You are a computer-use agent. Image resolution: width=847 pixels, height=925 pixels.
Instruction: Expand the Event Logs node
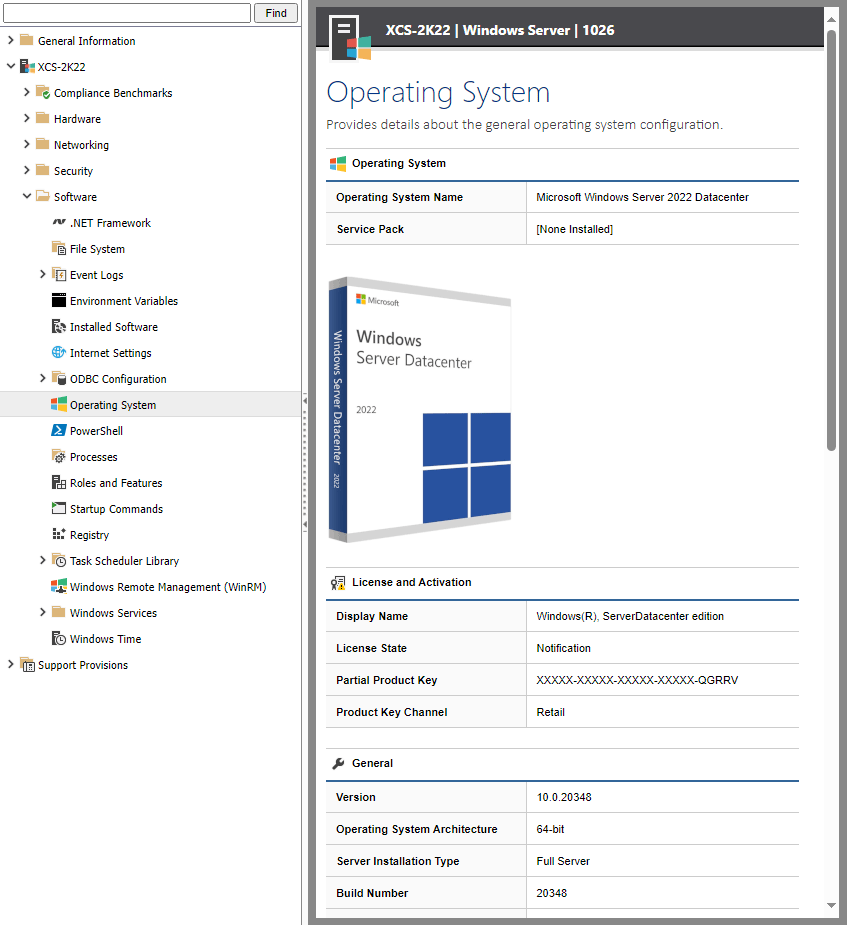click(42, 274)
